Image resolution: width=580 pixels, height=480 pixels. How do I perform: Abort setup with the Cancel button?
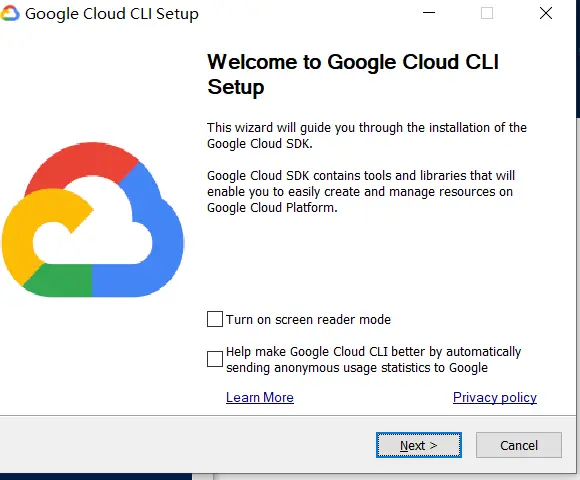tap(519, 445)
